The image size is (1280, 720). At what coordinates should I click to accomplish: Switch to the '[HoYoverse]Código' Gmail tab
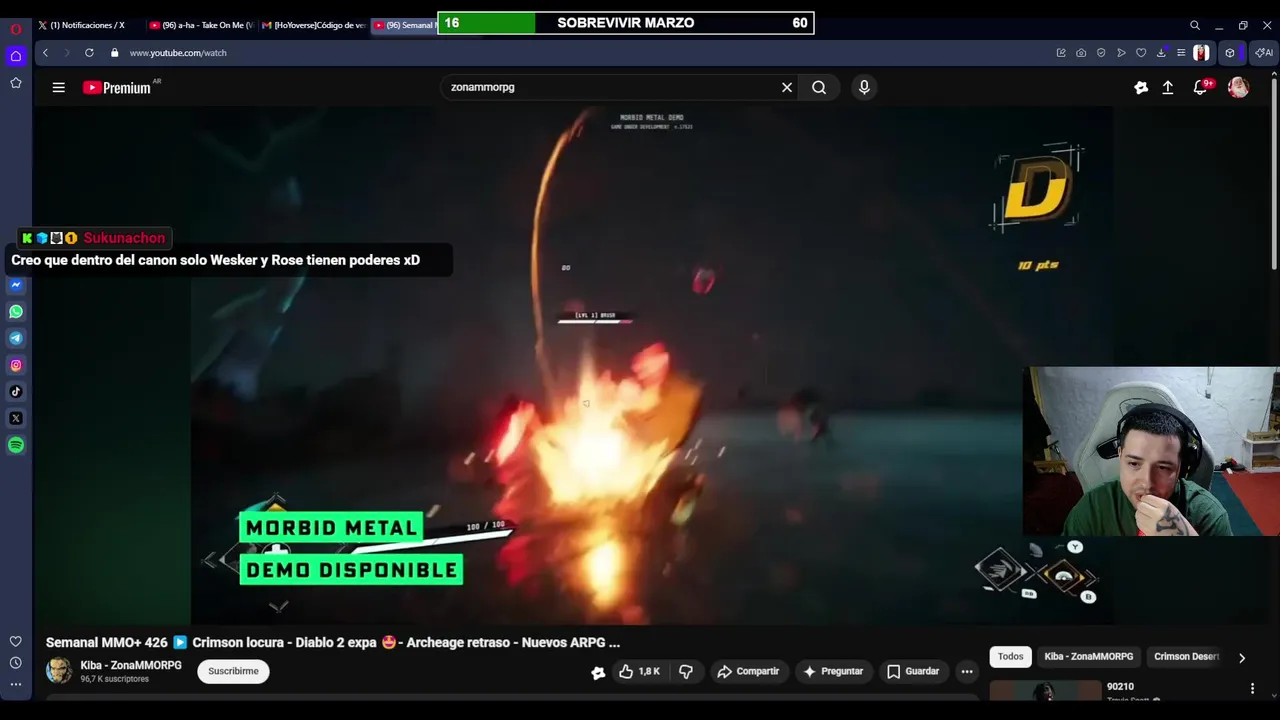pyautogui.click(x=314, y=25)
